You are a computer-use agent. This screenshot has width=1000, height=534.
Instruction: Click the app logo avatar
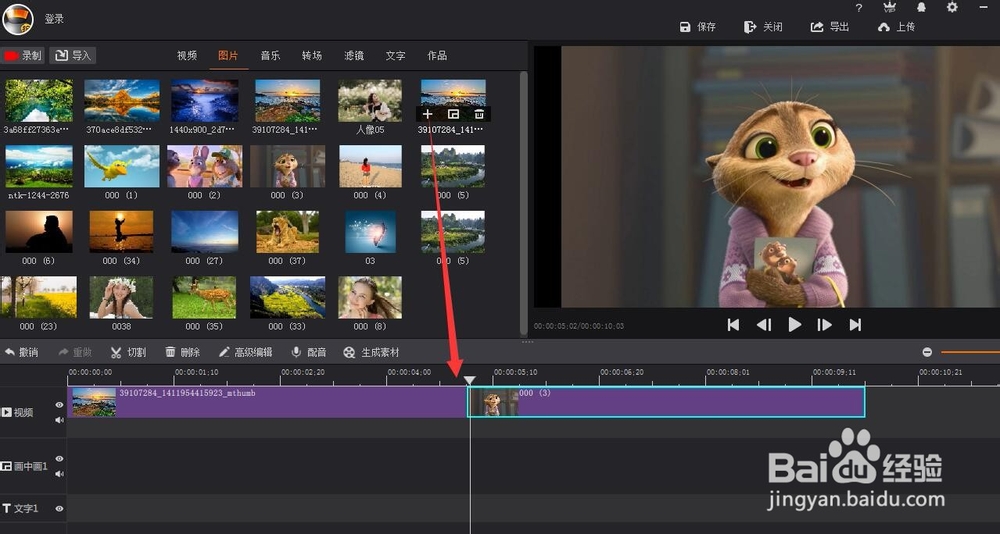click(x=18, y=19)
